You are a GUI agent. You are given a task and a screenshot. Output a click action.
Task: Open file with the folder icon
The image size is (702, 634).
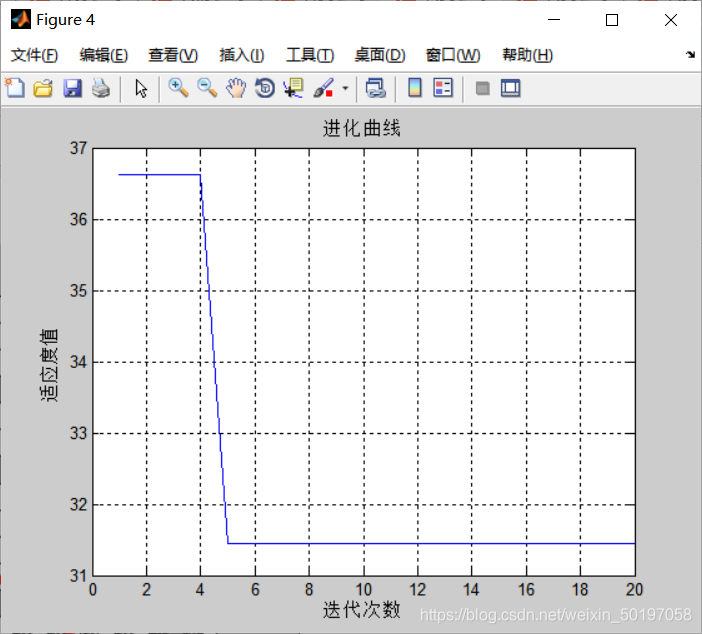(43, 88)
